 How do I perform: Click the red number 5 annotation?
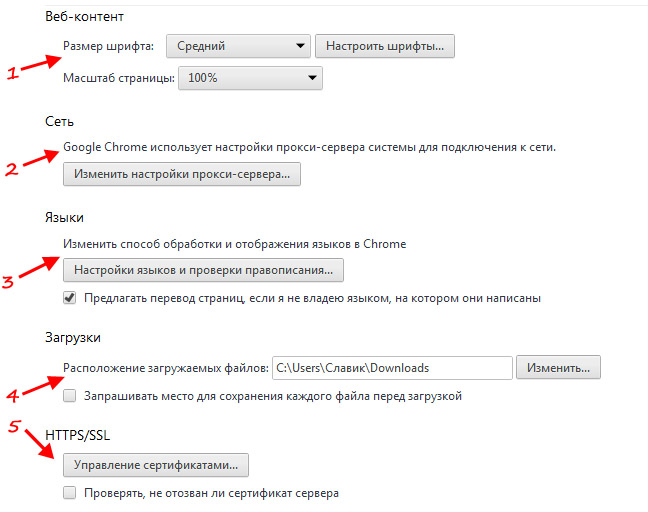14,427
